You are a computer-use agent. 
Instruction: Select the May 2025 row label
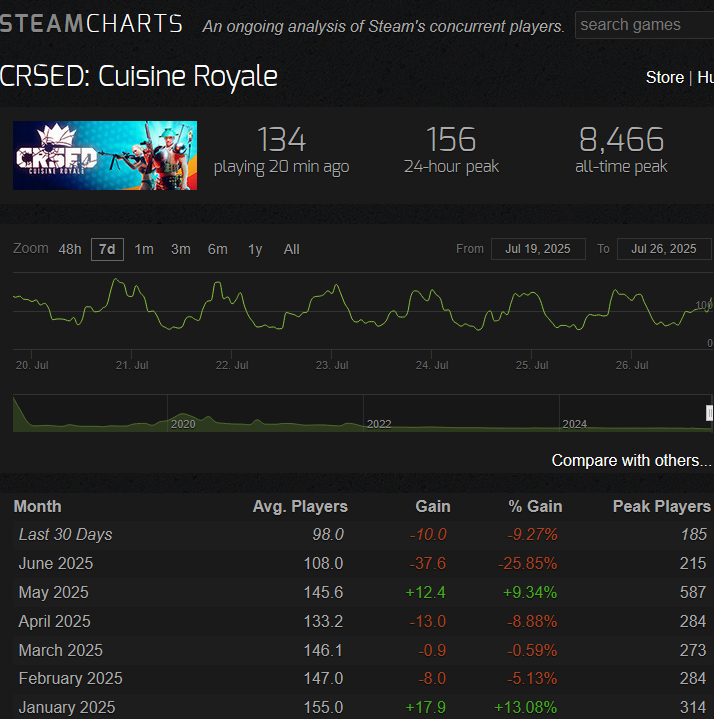tap(54, 592)
